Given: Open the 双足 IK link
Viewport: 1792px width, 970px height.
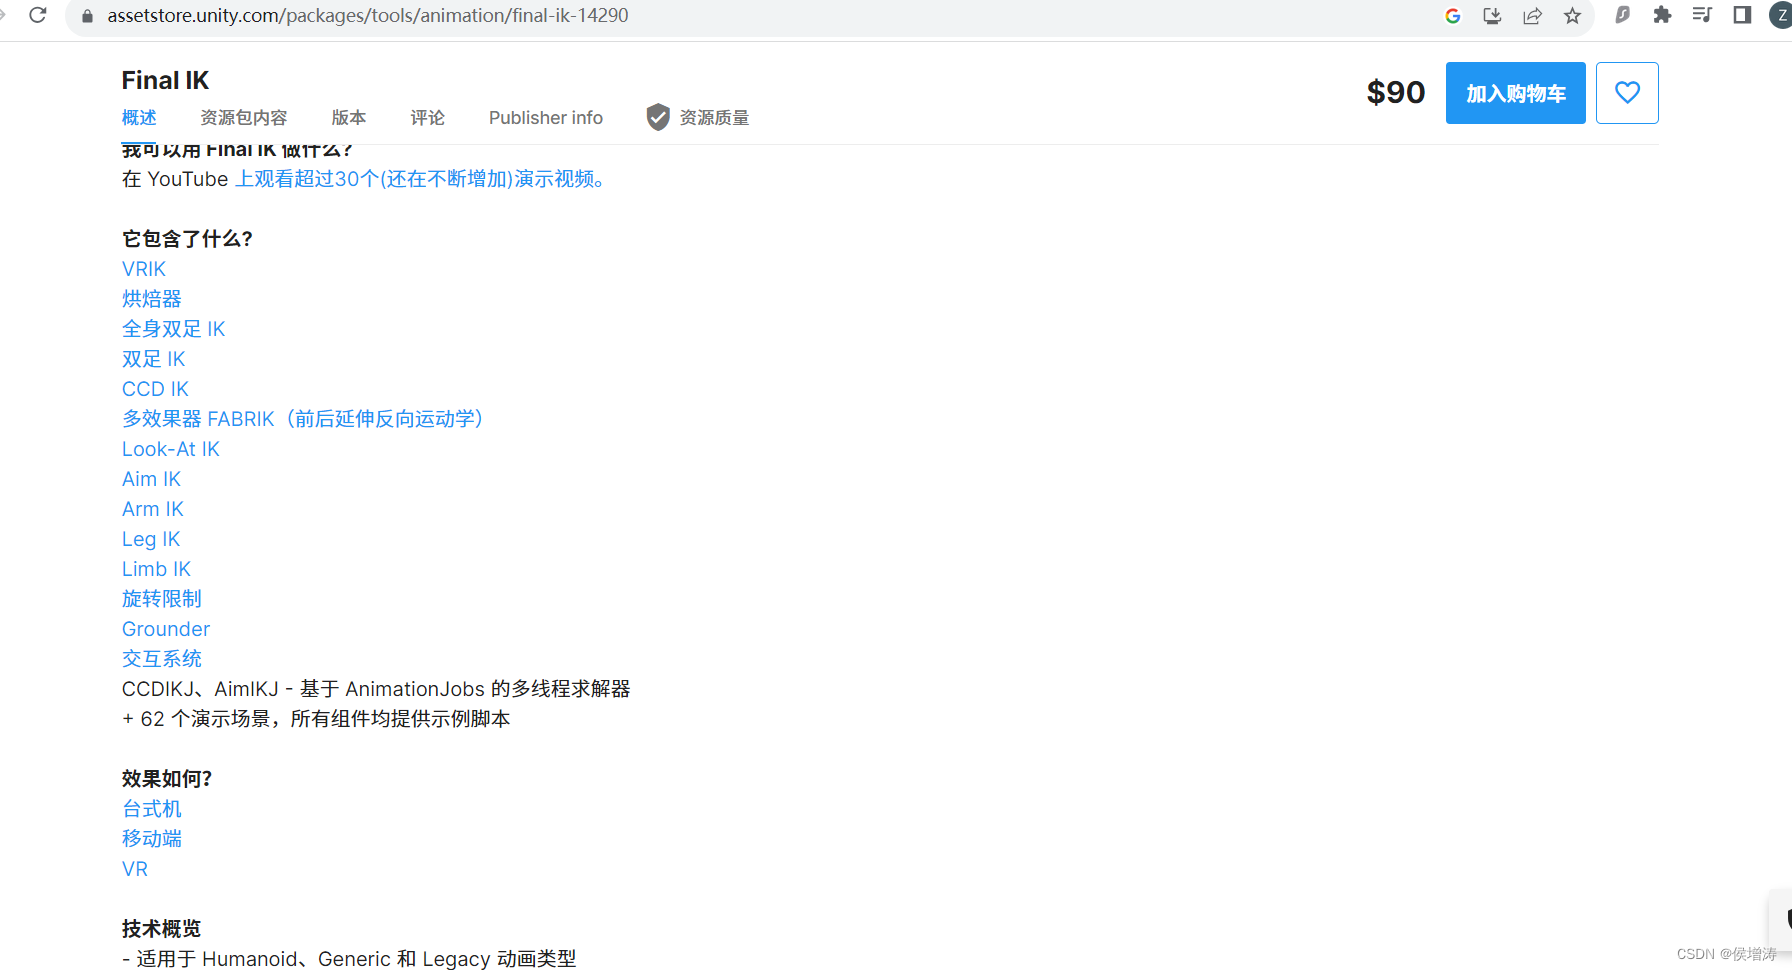Looking at the screenshot, I should coord(154,359).
